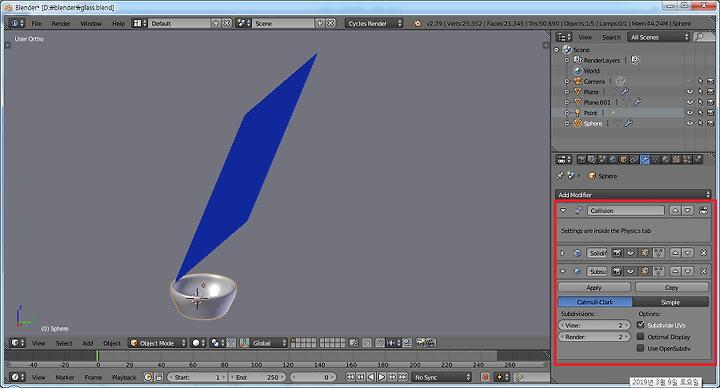The image size is (720, 388).
Task: Toggle Camera renderability camera icon in outliner
Action: 710,81
